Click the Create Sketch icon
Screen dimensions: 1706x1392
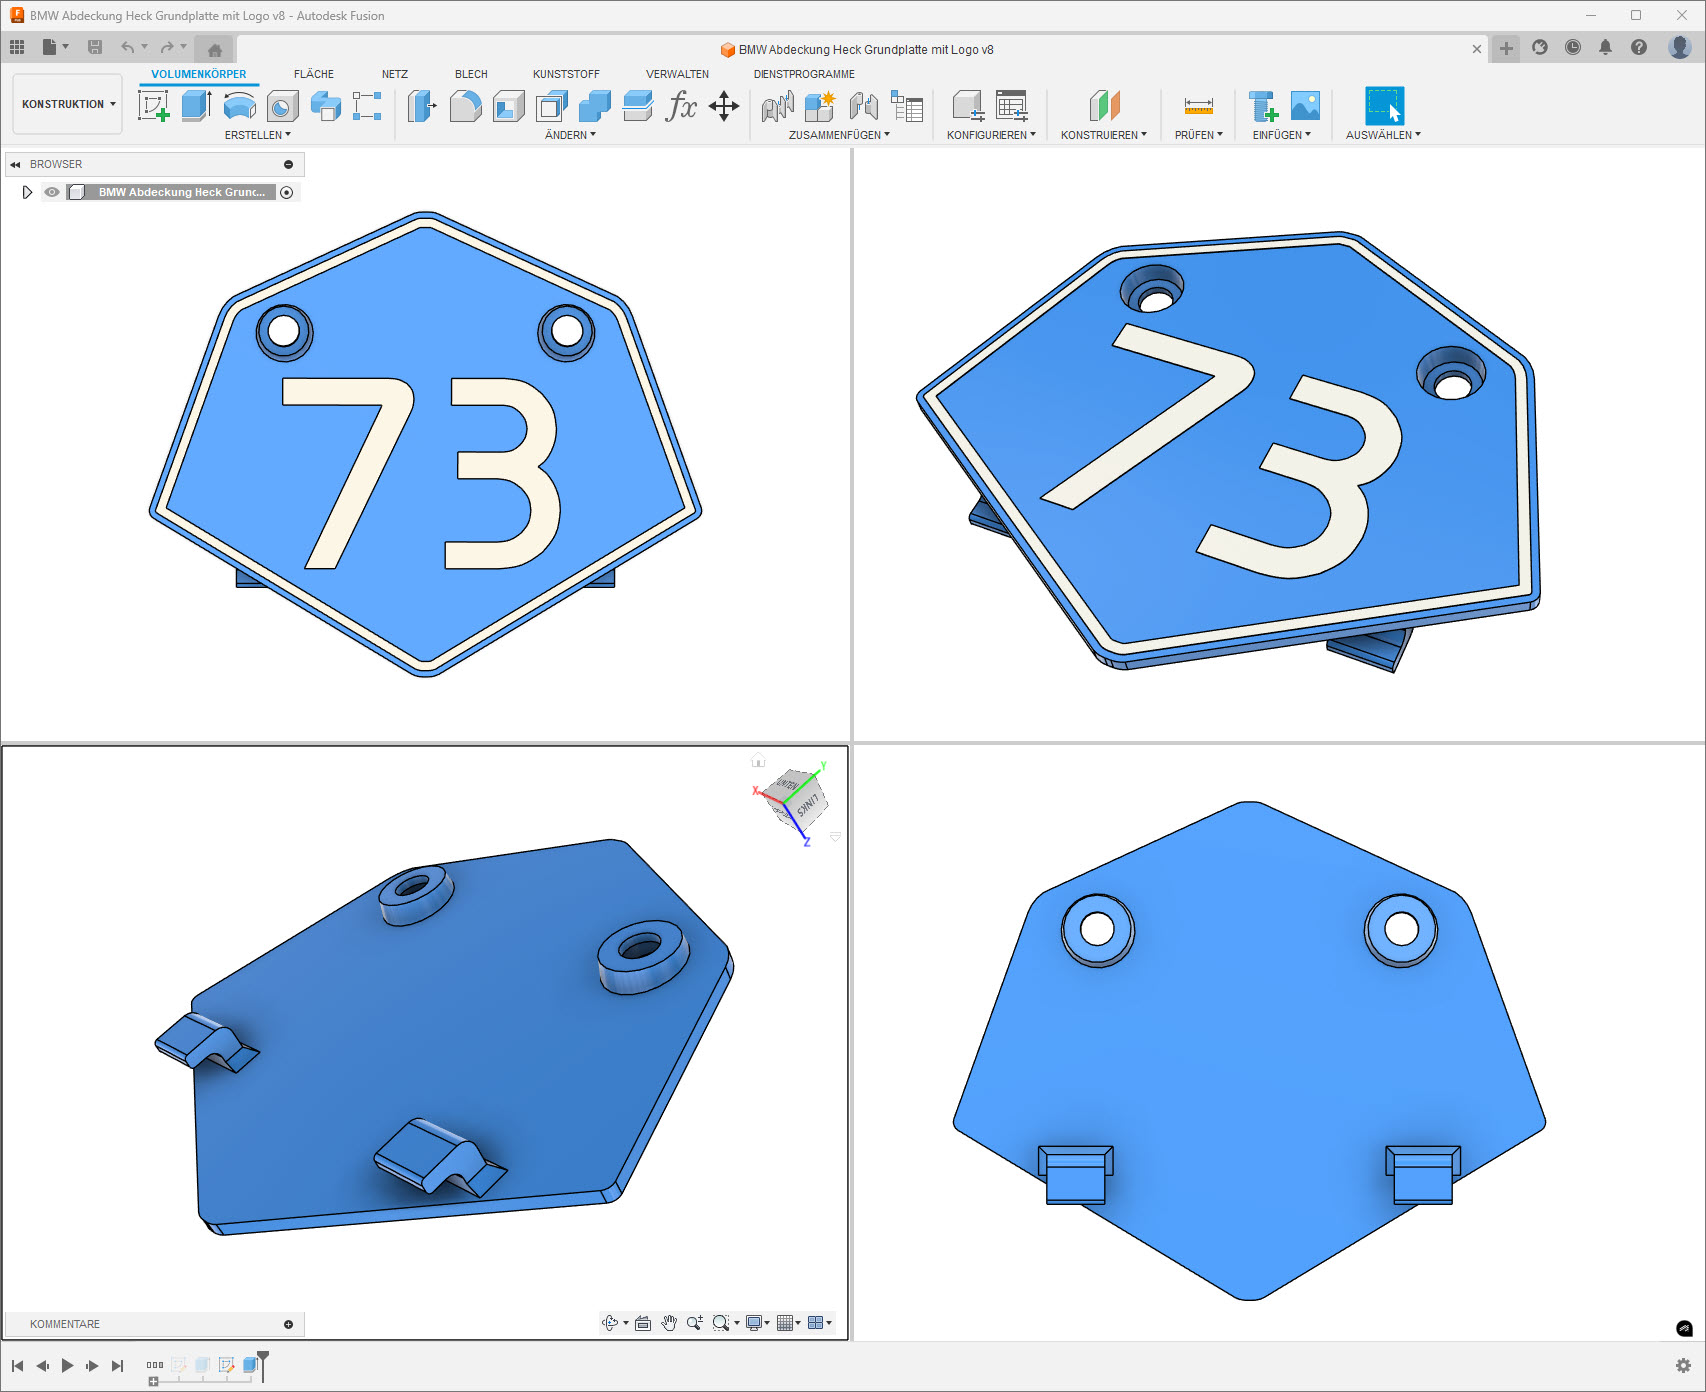(153, 105)
